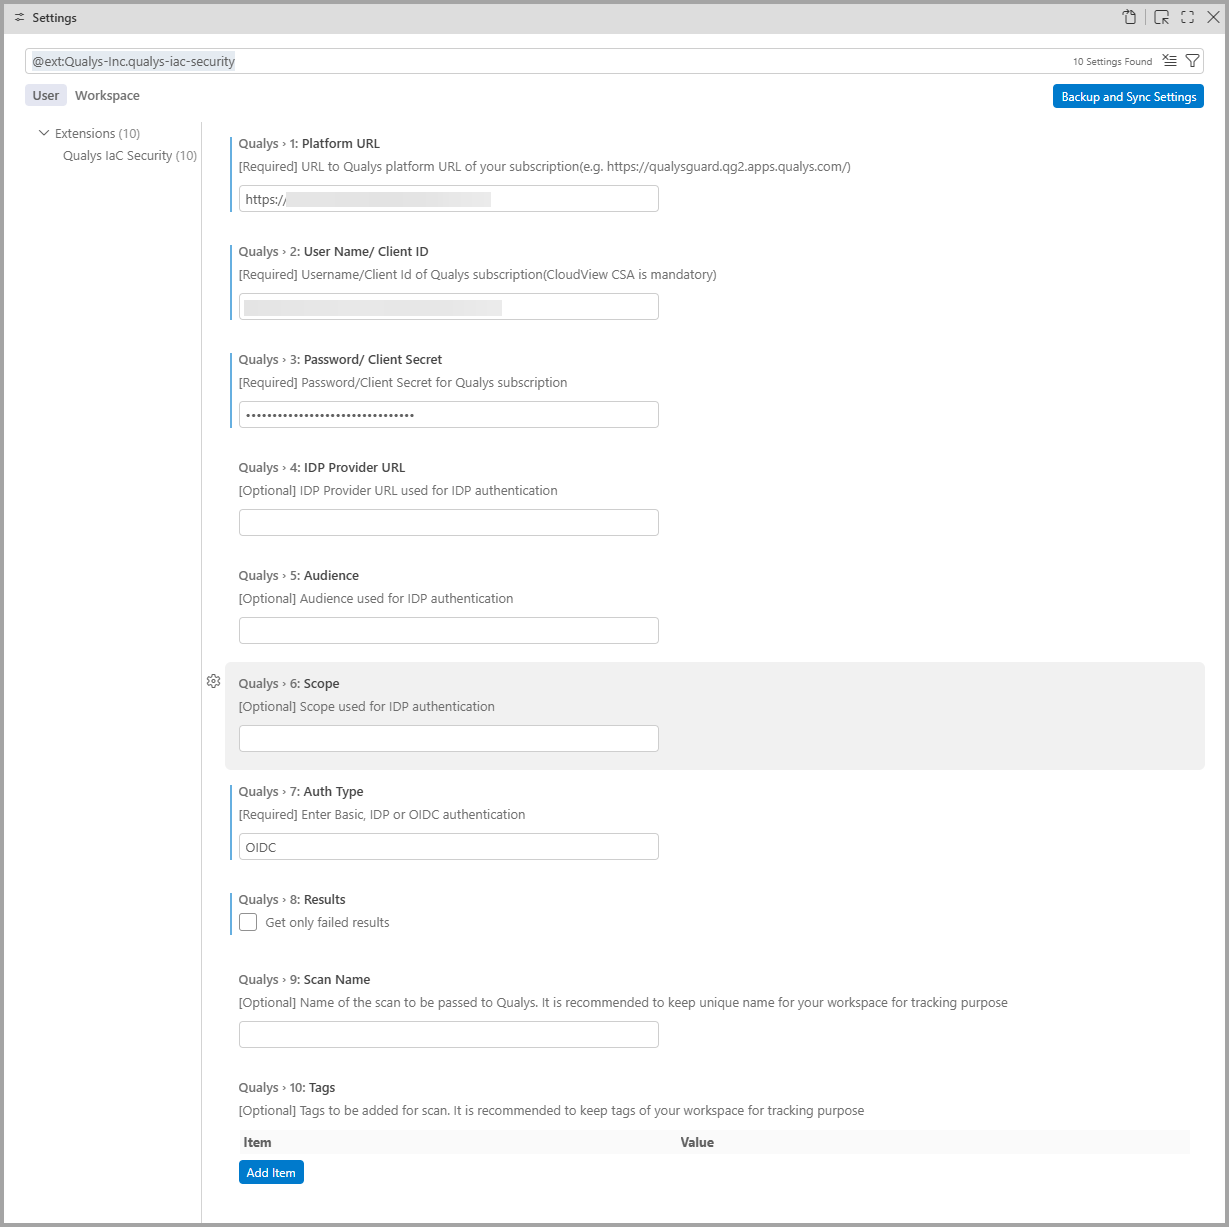Select Qualys IaC Security (10) in tree
The height and width of the screenshot is (1227, 1229).
(130, 155)
